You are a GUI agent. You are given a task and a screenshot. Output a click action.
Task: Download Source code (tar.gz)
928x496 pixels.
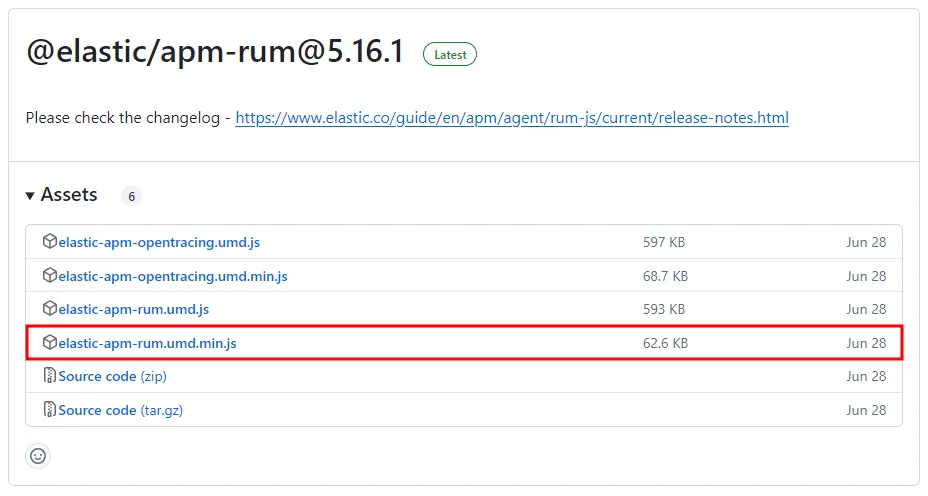(120, 410)
